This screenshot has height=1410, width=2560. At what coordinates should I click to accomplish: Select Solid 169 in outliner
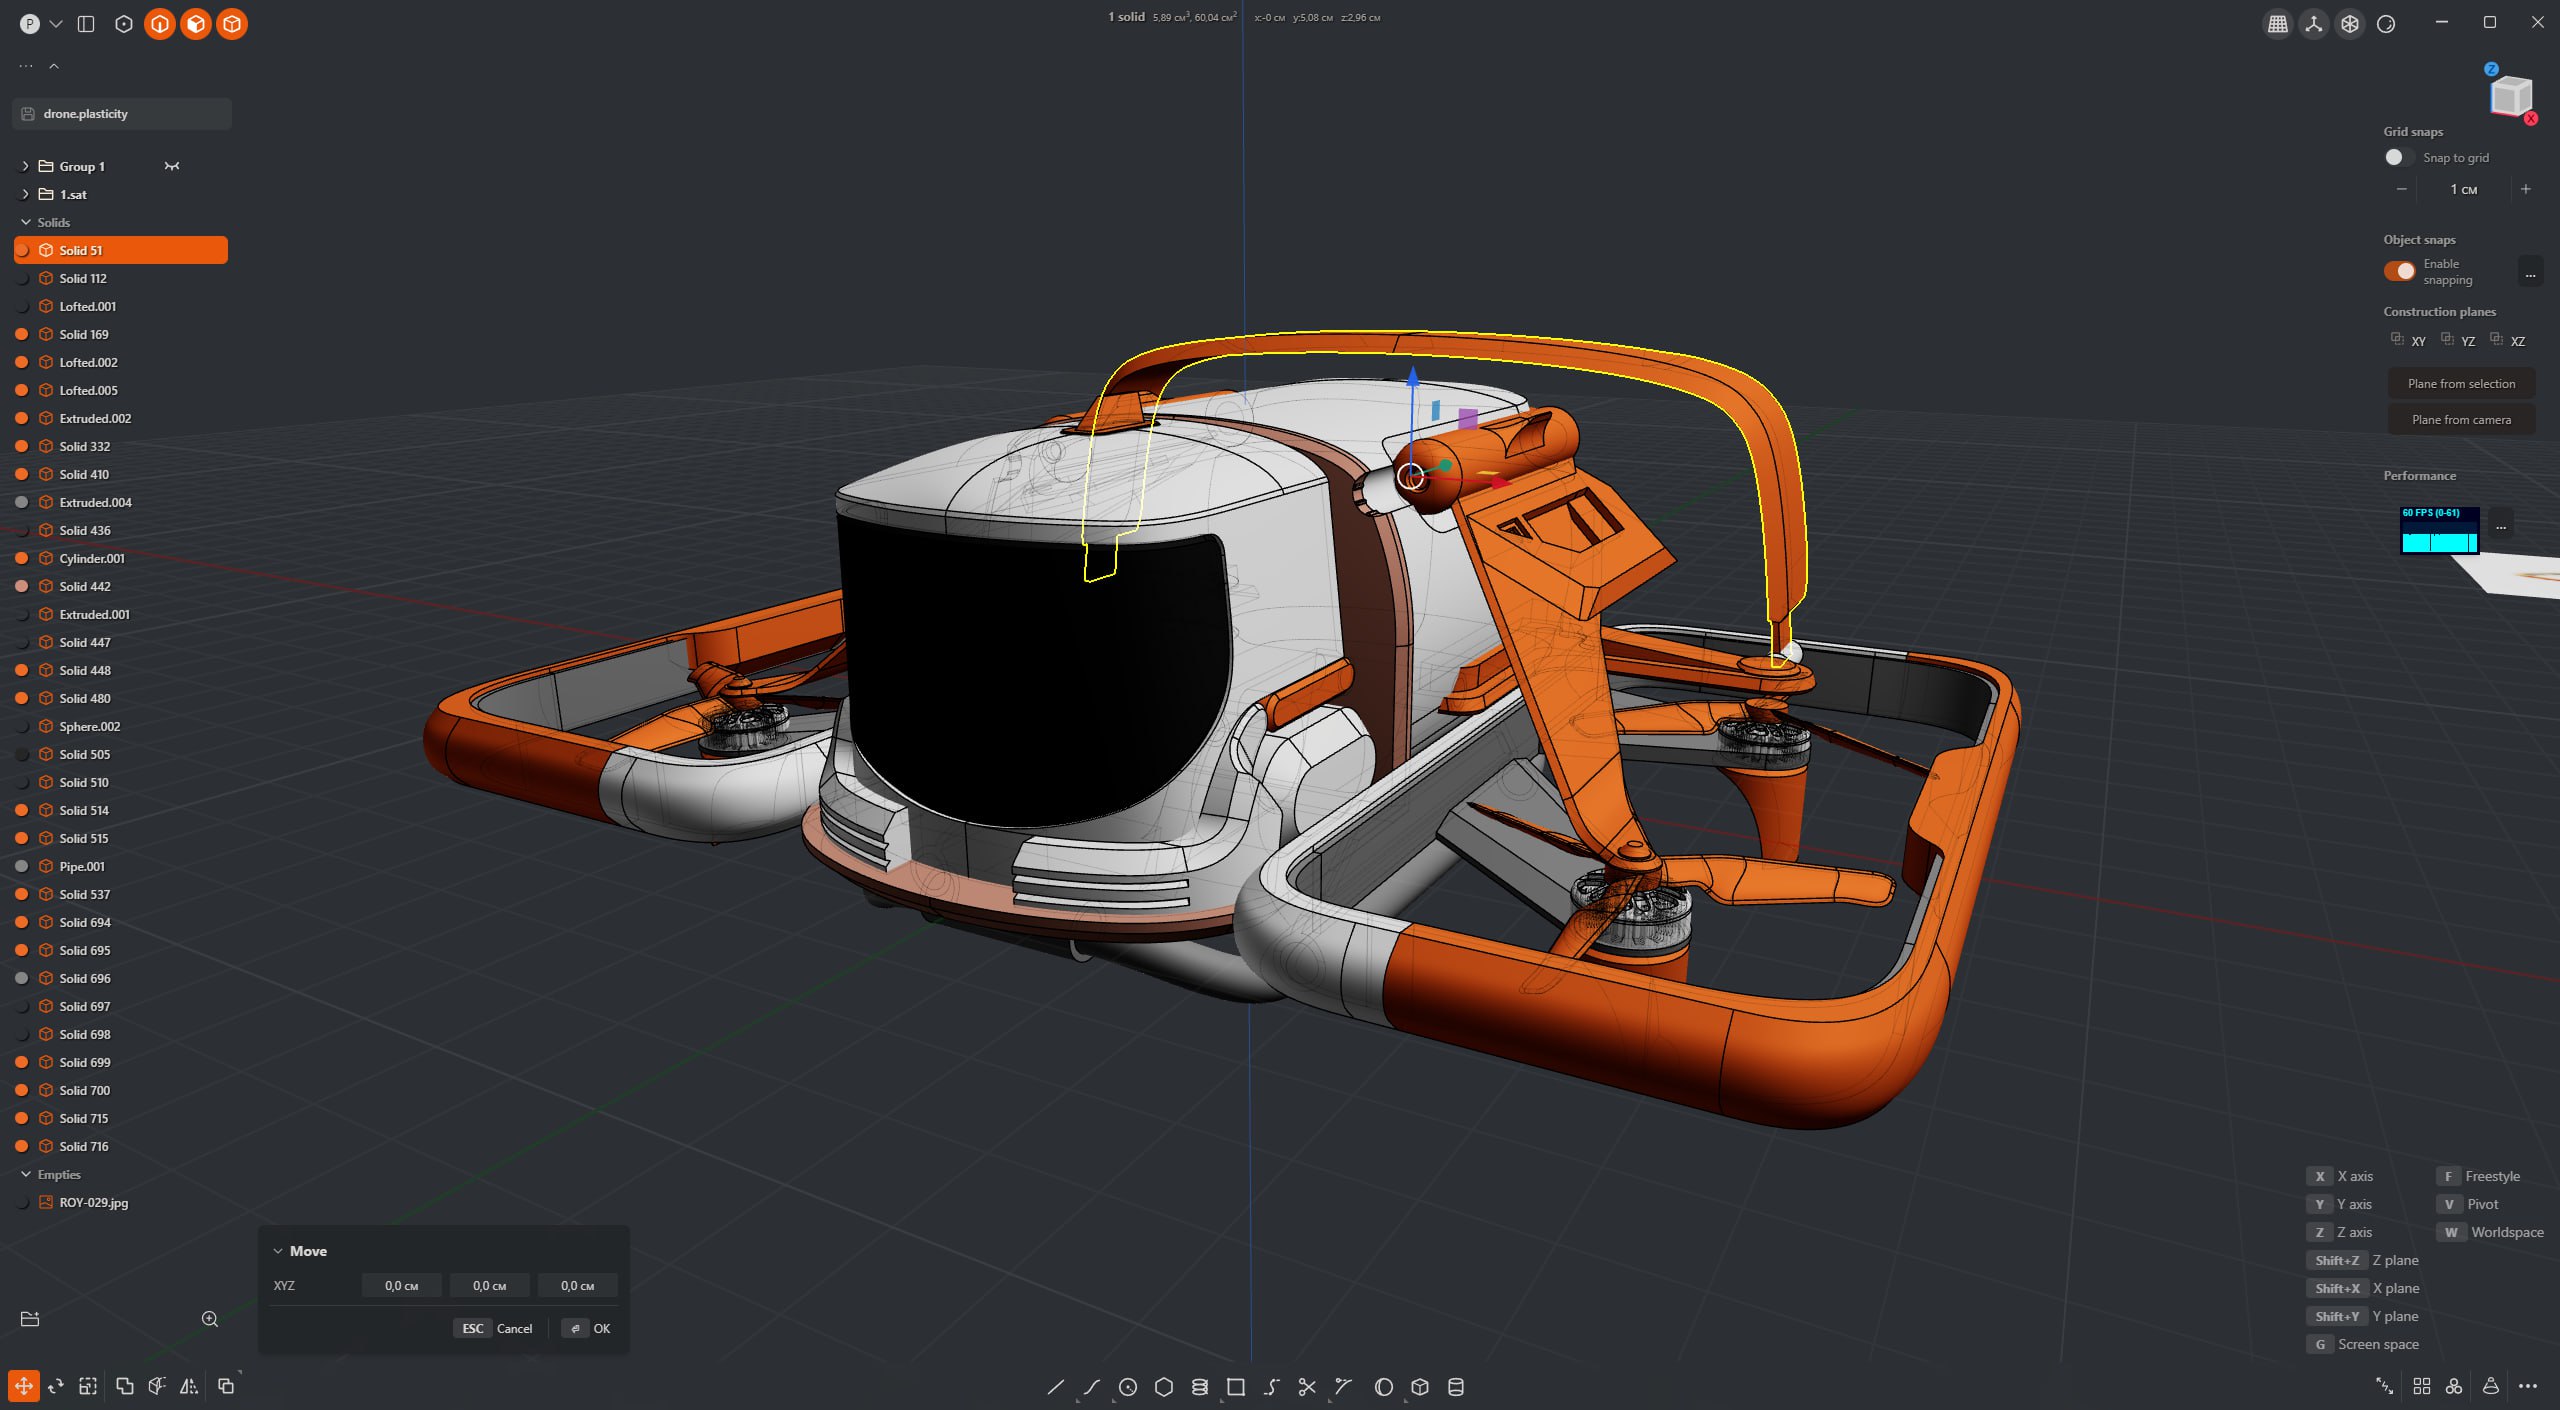coord(121,334)
